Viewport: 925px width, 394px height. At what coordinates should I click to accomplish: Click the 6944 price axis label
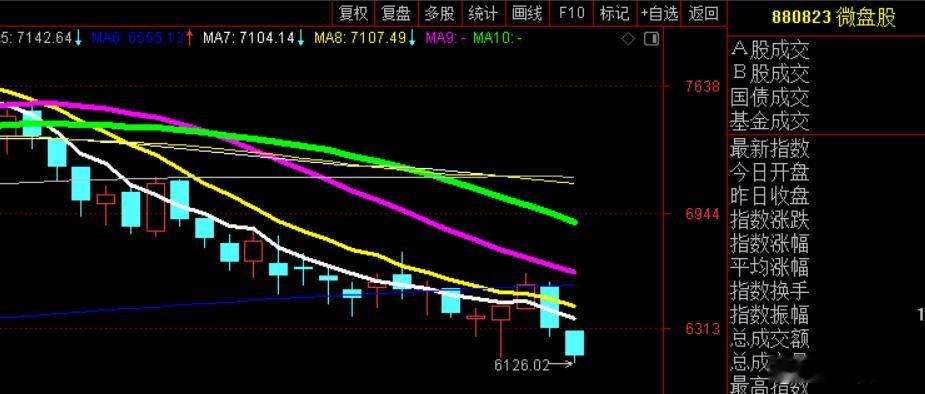coord(703,214)
